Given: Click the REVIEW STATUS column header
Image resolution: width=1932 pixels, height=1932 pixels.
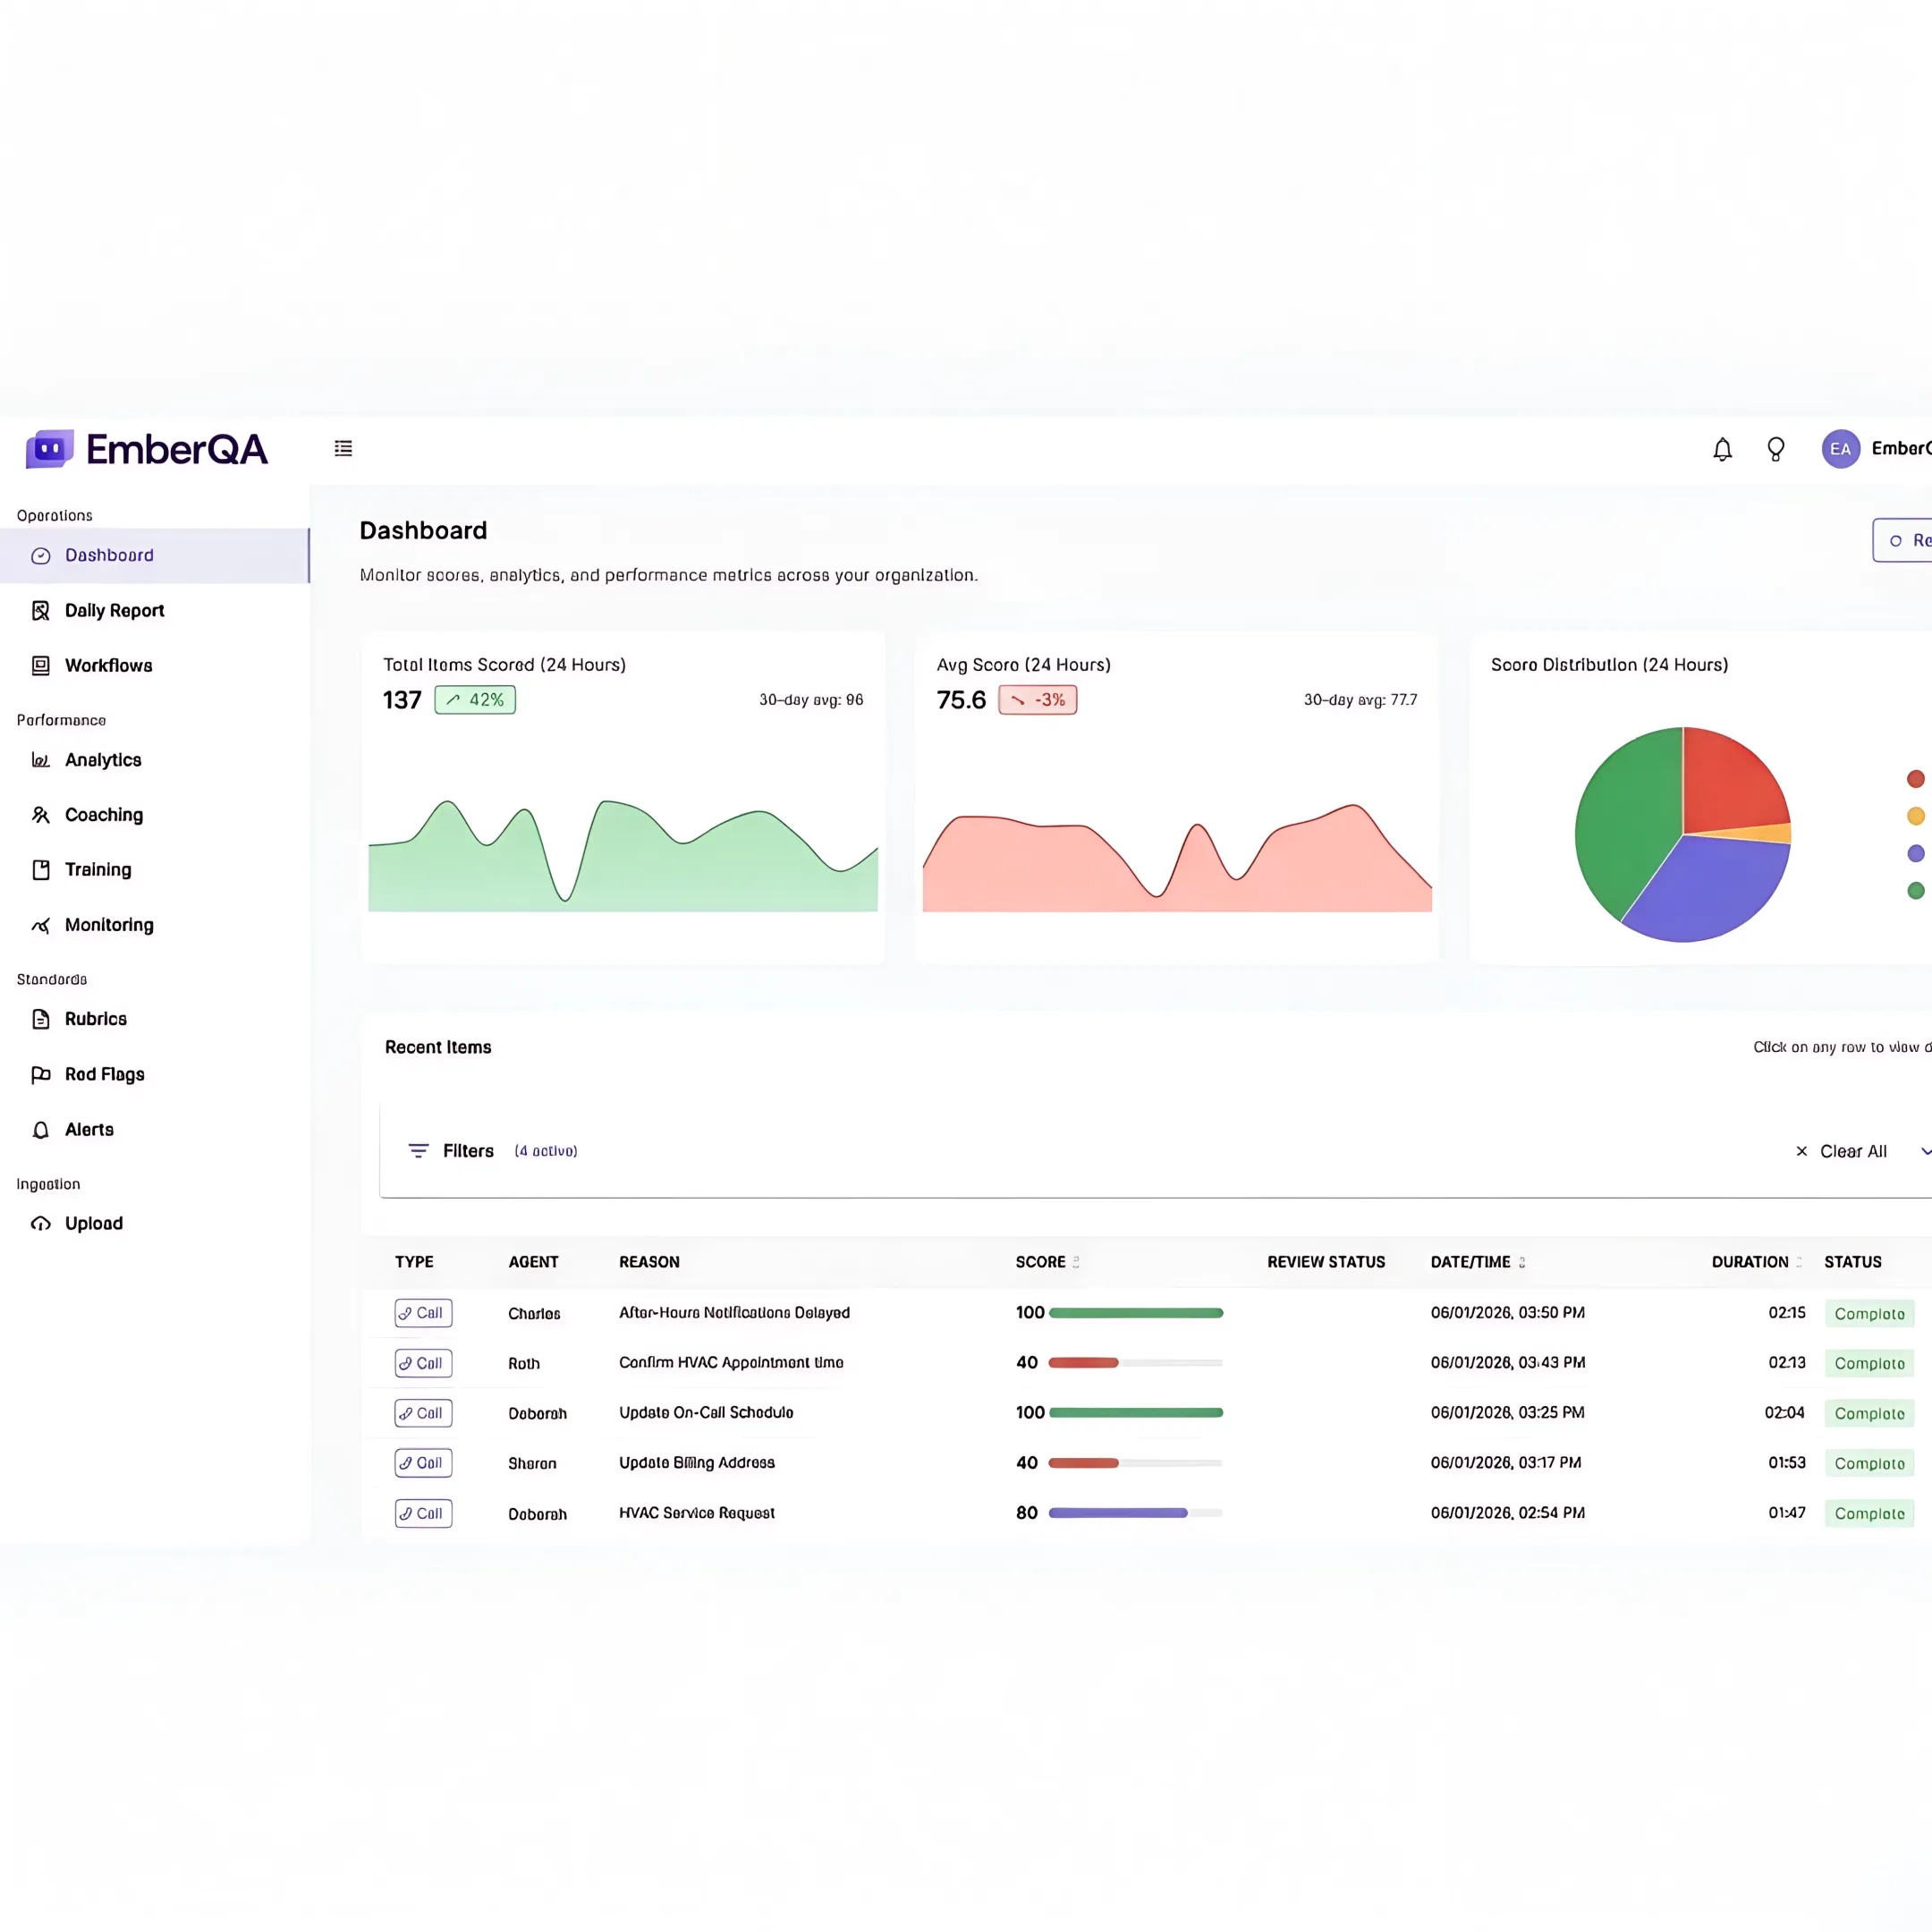Looking at the screenshot, I should tap(1326, 1262).
